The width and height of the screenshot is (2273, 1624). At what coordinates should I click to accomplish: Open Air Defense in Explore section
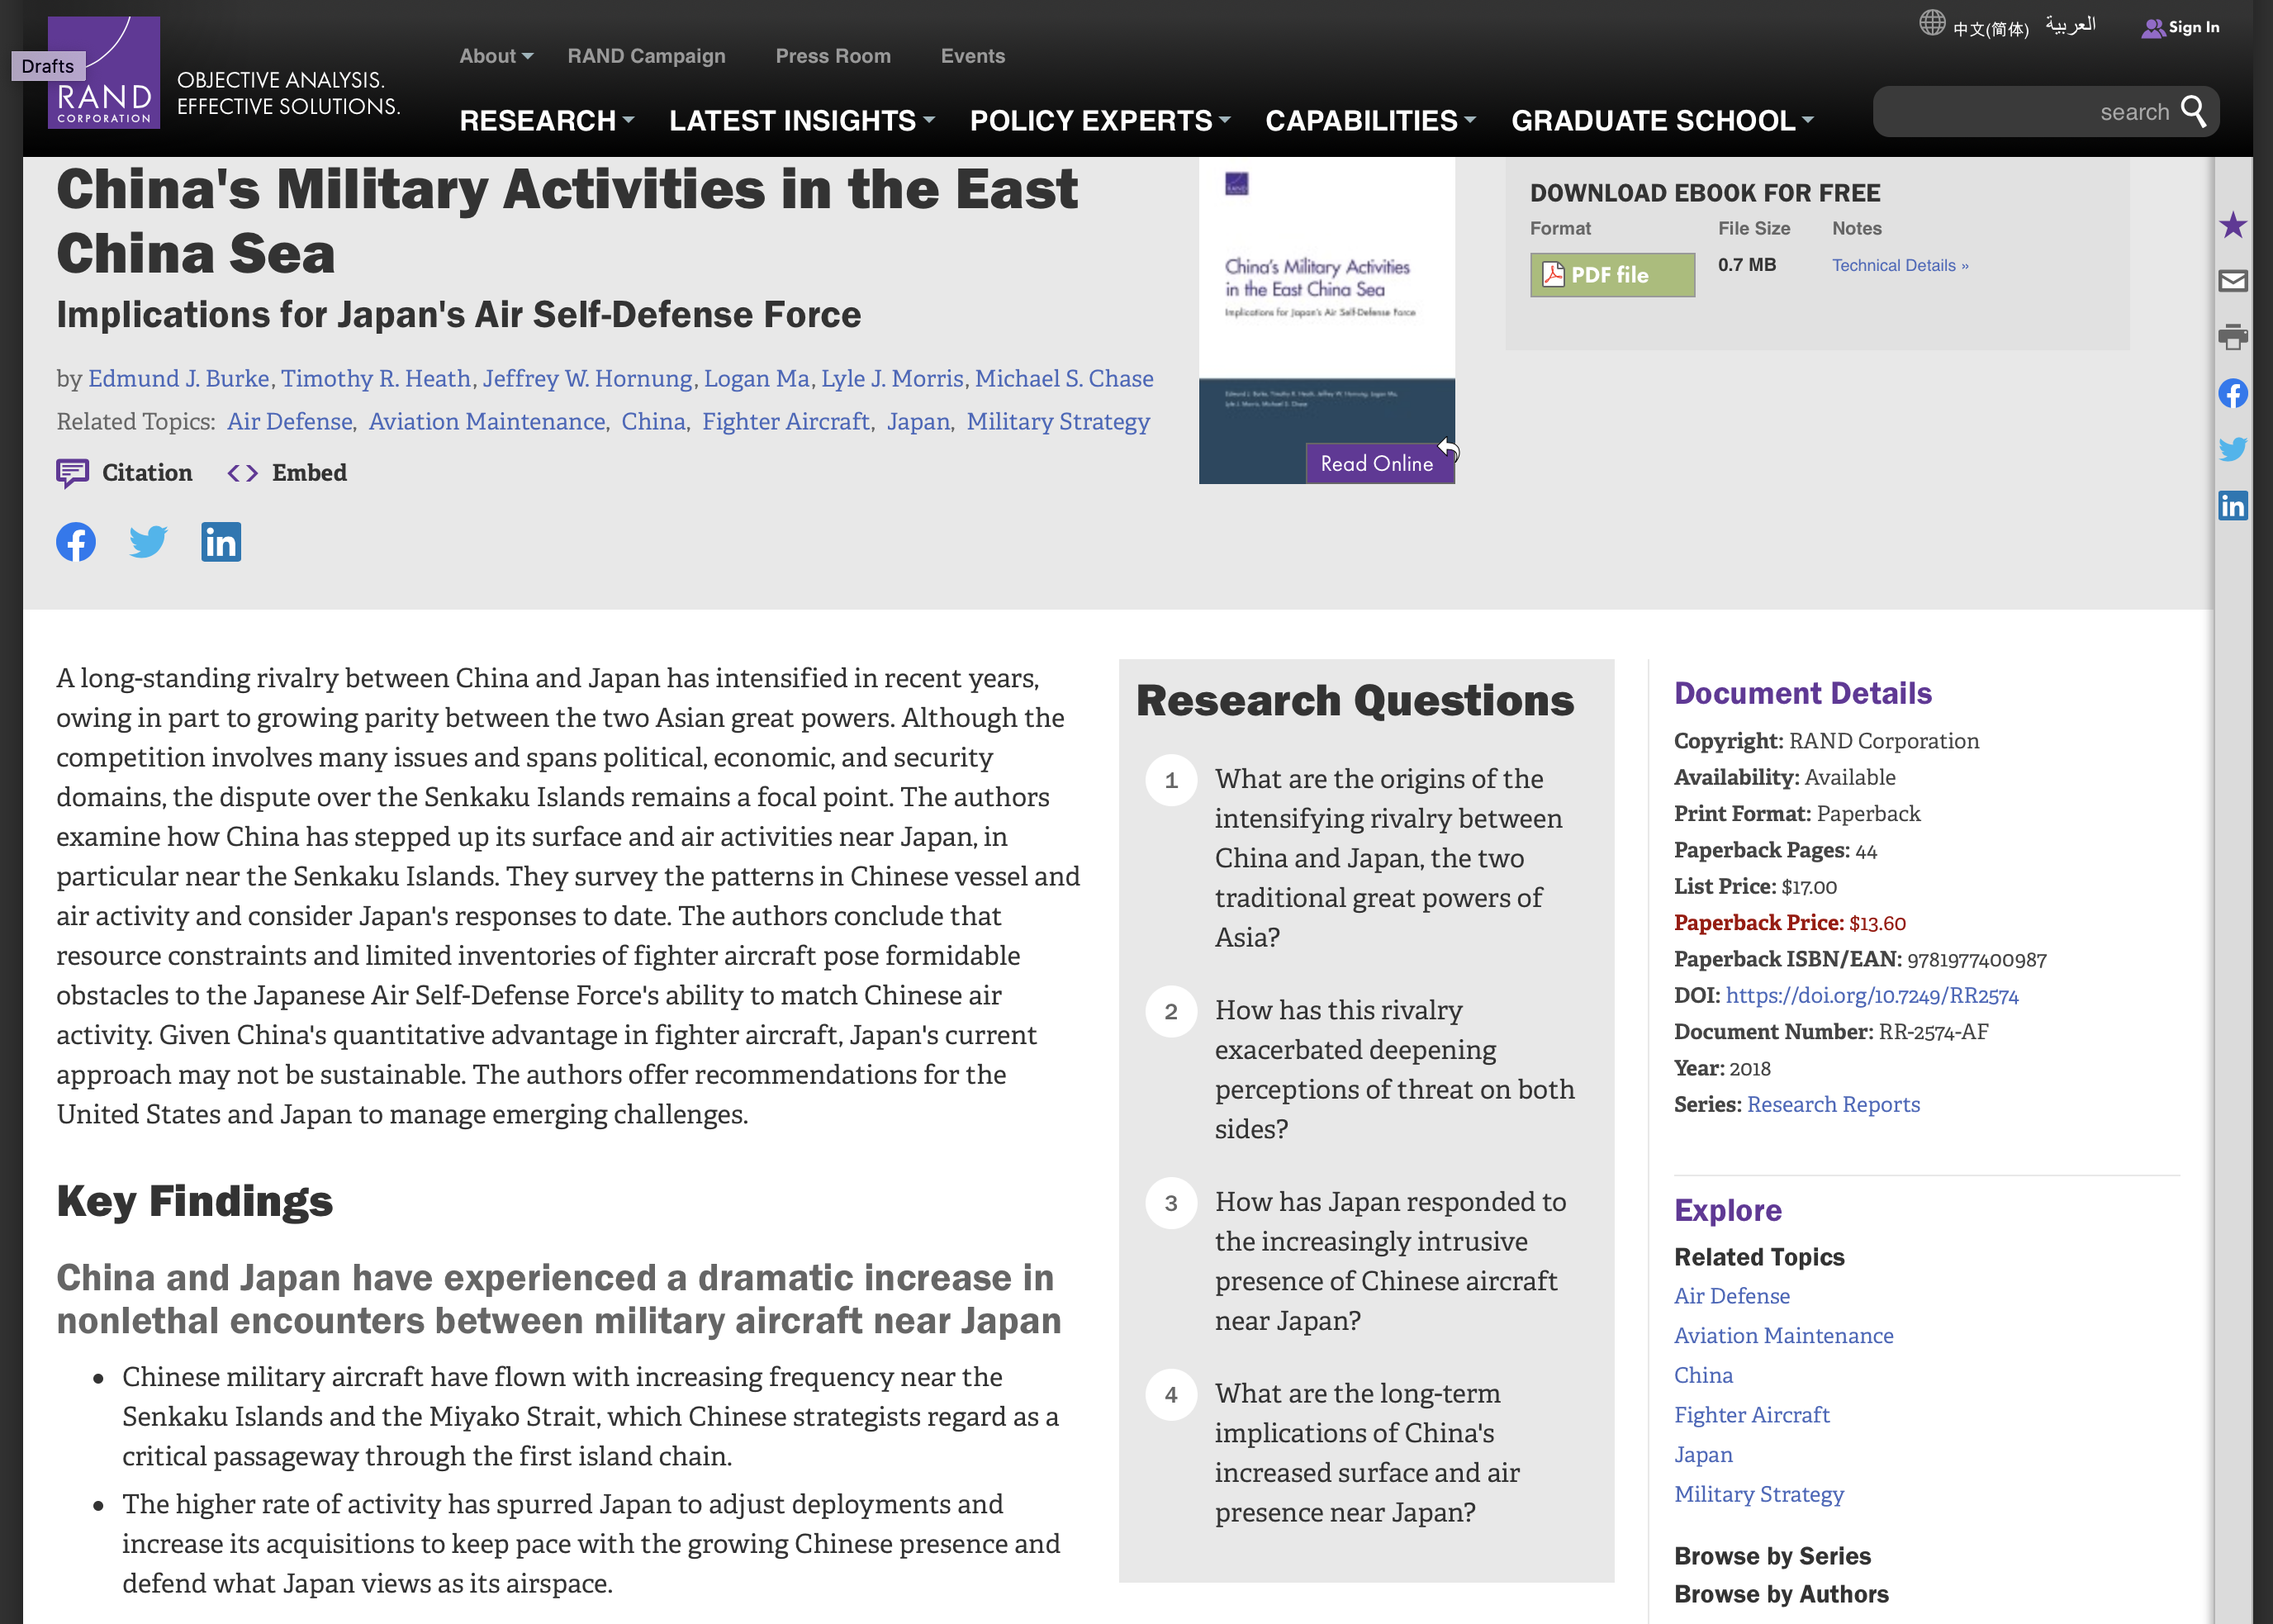(x=1732, y=1296)
